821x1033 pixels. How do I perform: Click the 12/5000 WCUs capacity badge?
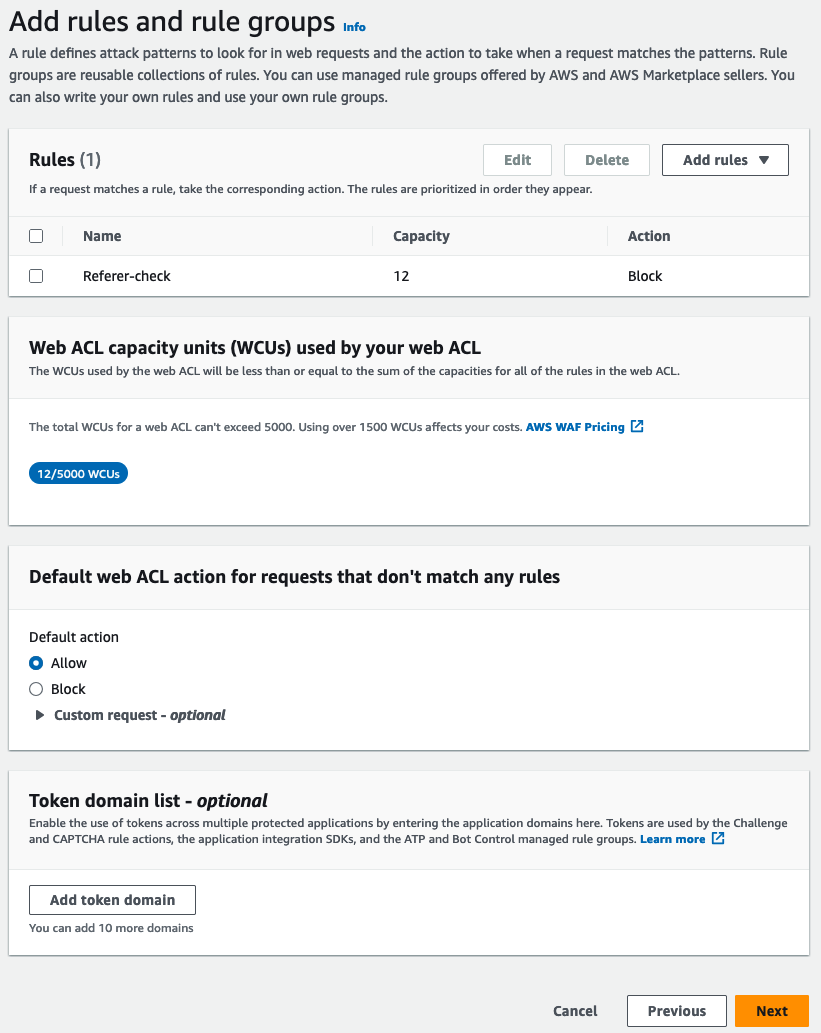pos(78,472)
